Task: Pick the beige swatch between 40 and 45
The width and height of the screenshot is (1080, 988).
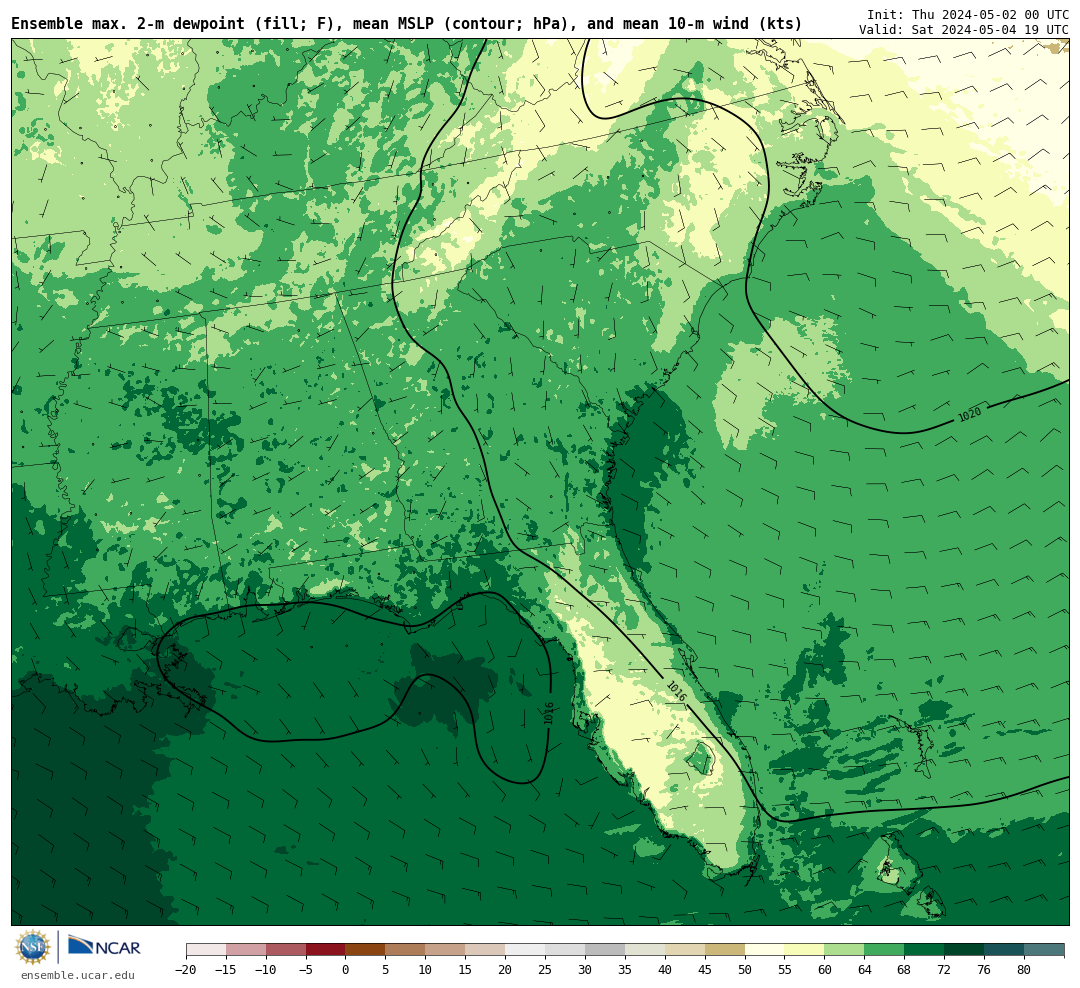Action: [x=685, y=950]
